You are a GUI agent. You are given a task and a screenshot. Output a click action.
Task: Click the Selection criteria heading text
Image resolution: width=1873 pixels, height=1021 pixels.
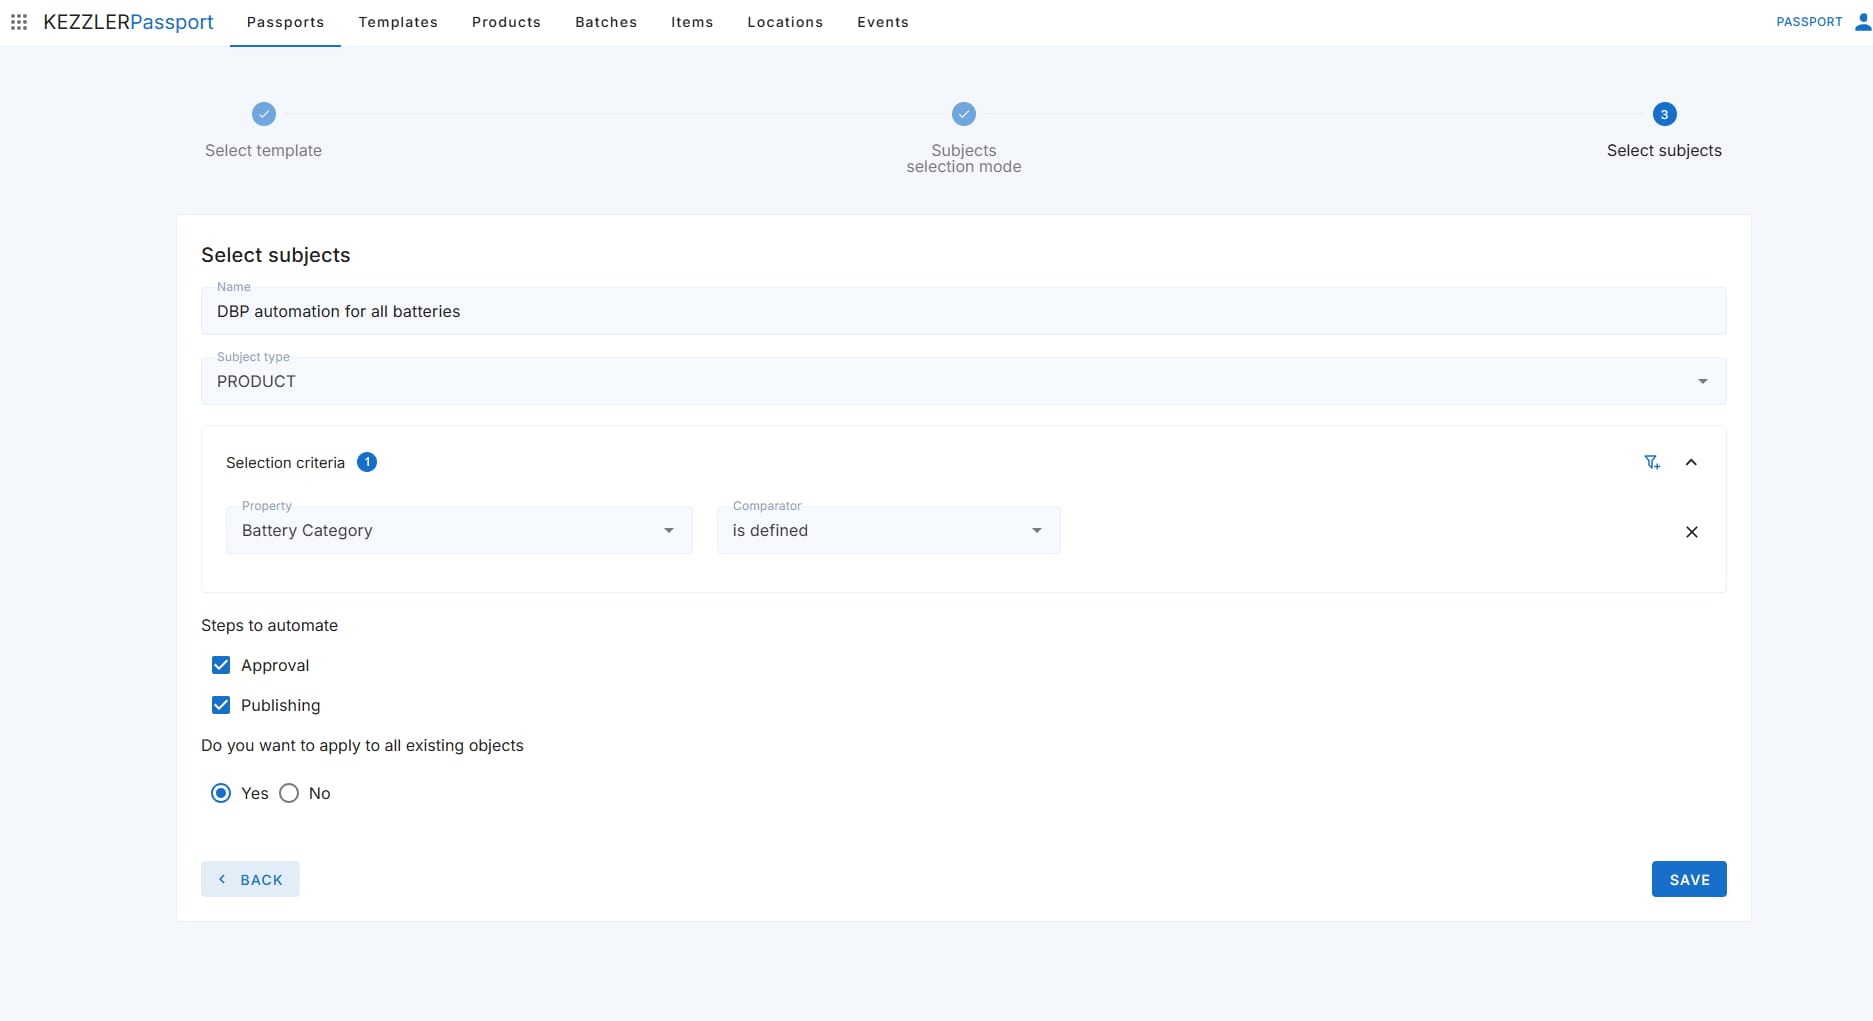pos(285,462)
